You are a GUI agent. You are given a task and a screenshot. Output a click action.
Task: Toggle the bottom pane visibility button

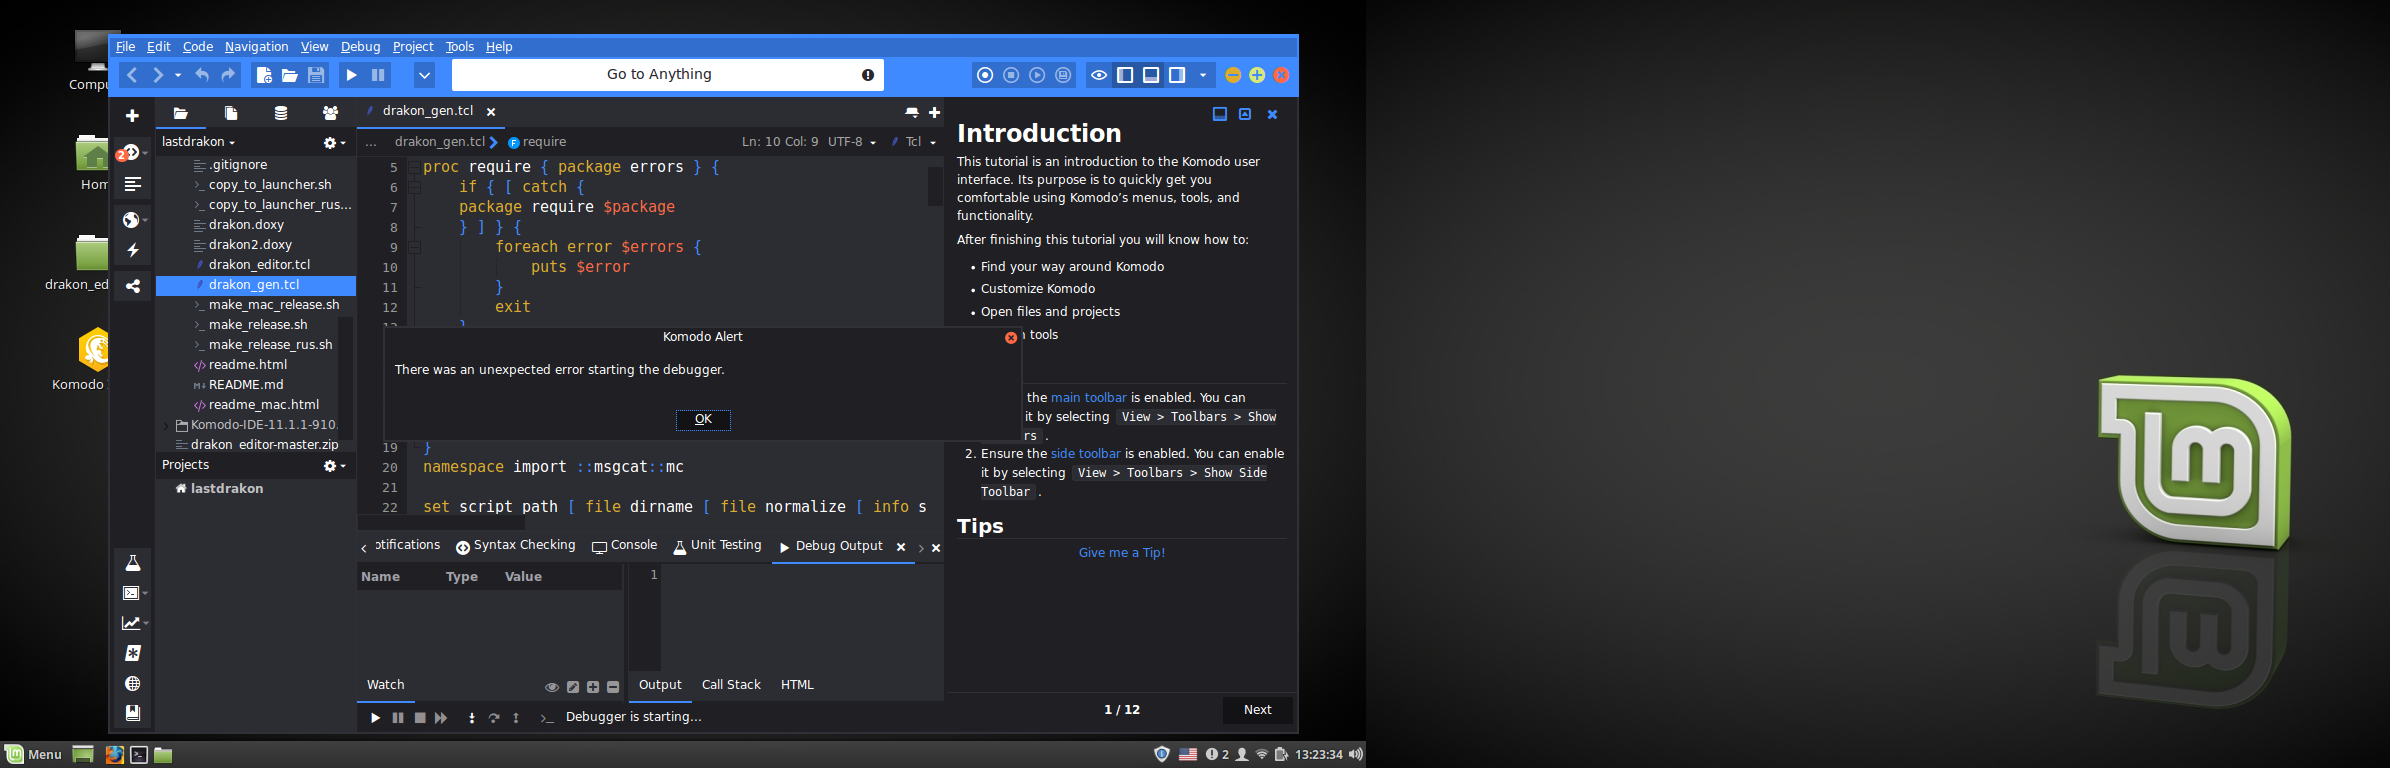[x=1151, y=75]
